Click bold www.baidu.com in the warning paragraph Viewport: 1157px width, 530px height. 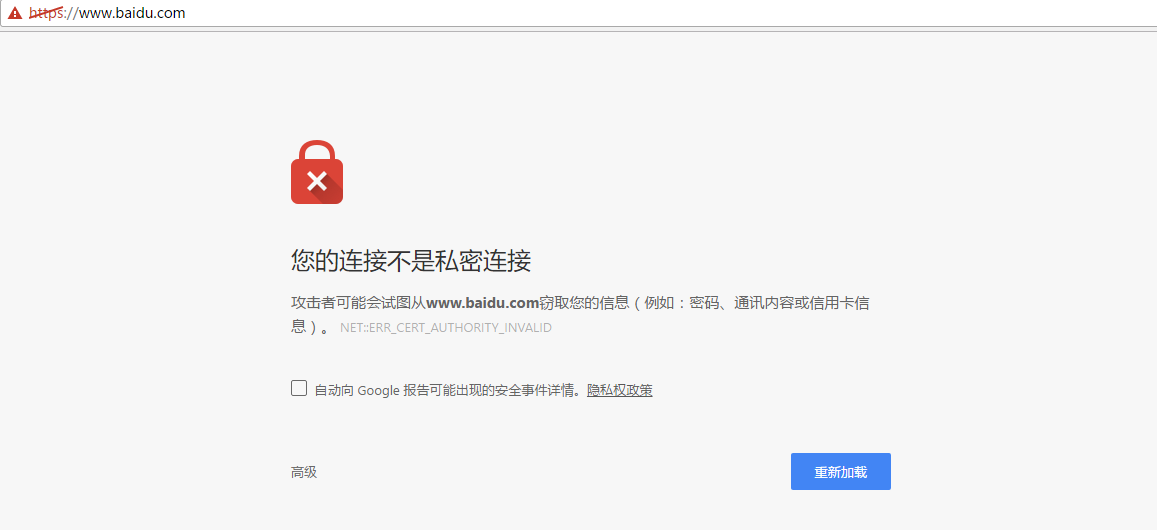click(x=483, y=303)
